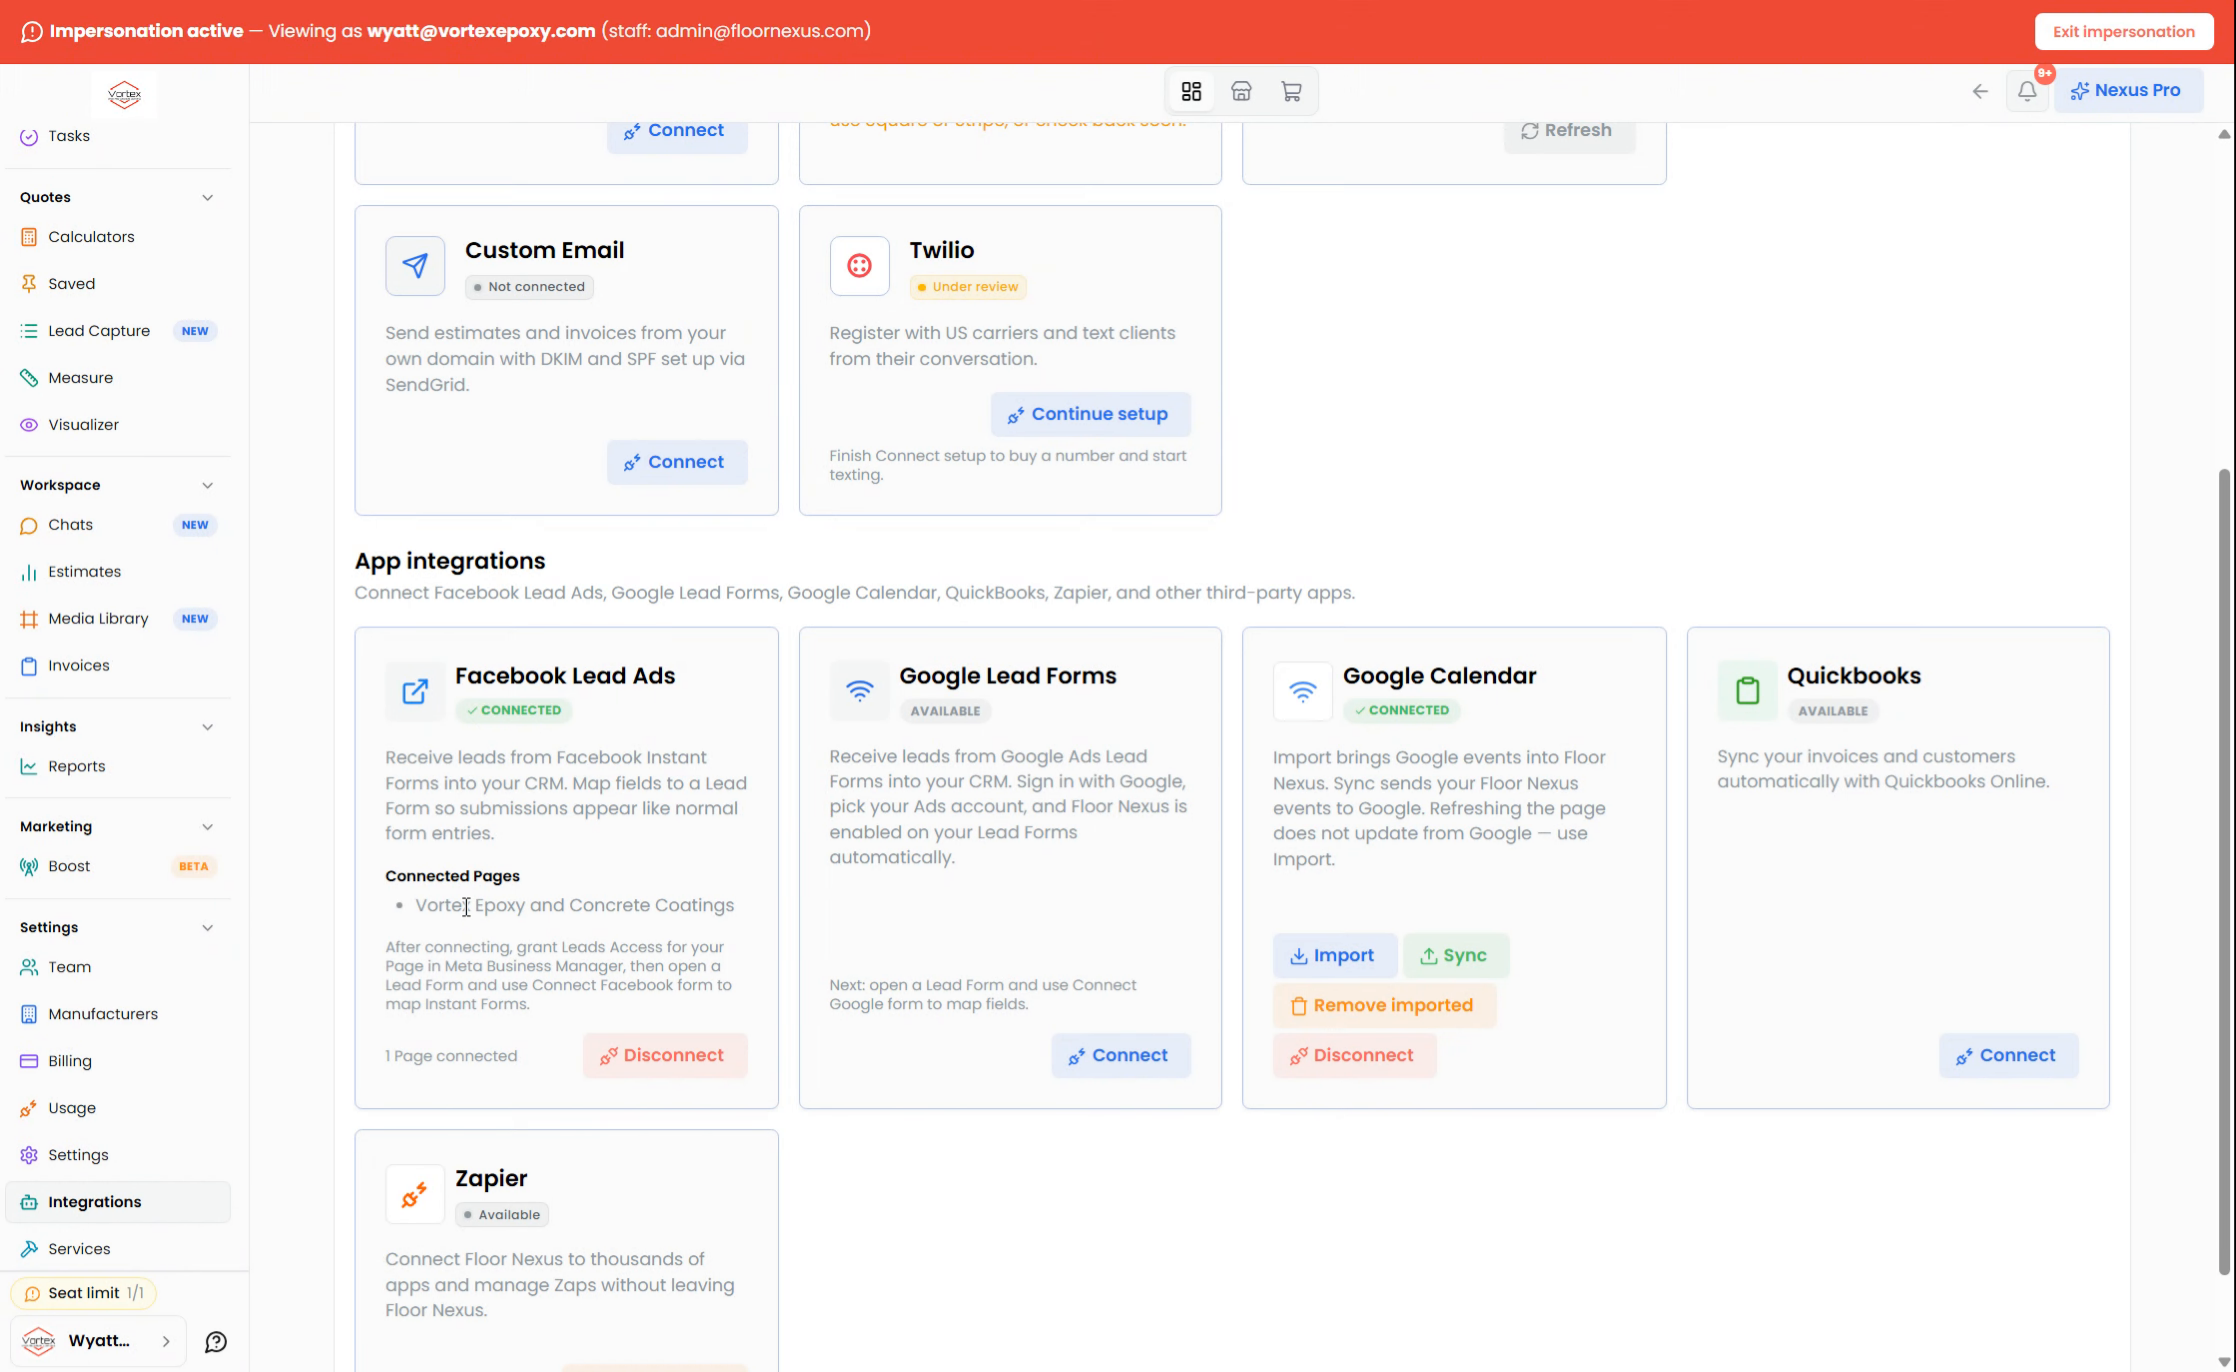Expand the Wyatt account menu
This screenshot has height=1372, width=2236.
(99, 1341)
